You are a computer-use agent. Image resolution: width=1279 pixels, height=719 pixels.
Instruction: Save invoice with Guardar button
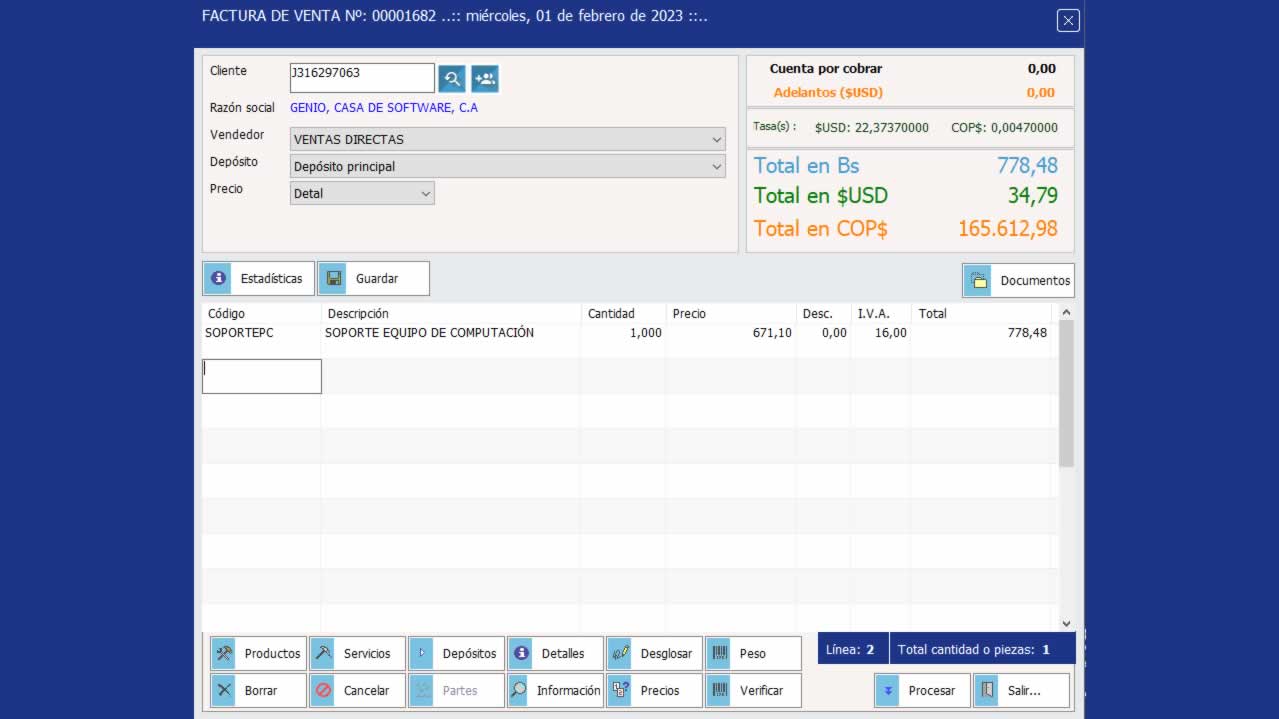point(373,279)
